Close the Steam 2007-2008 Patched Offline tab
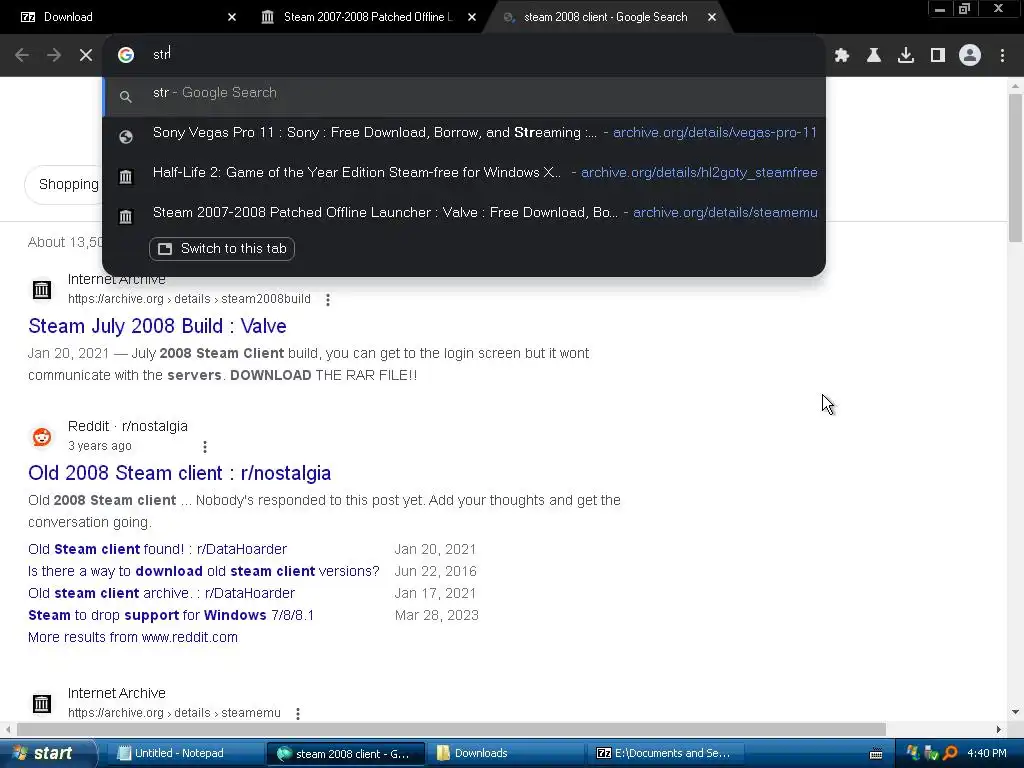This screenshot has width=1024, height=768. (x=472, y=17)
